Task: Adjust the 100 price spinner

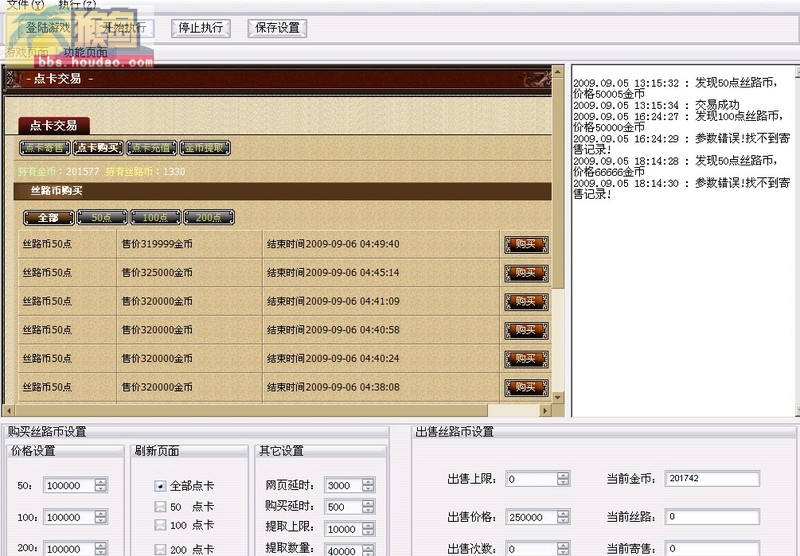Action: click(x=101, y=517)
